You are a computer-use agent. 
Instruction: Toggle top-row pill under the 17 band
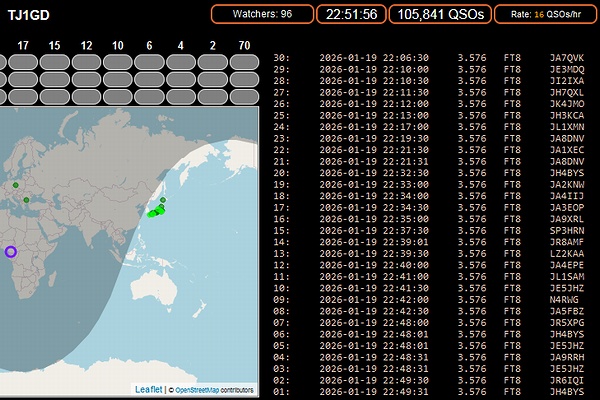click(22, 61)
